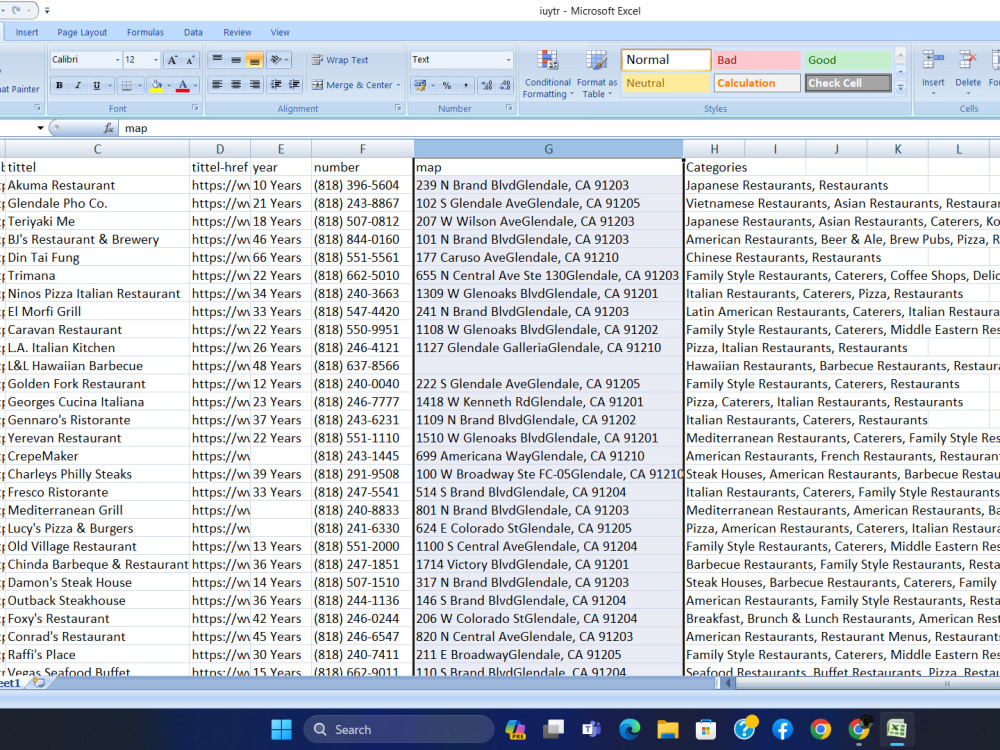
Task: Open font size dropdown
Action: pyautogui.click(x=156, y=60)
